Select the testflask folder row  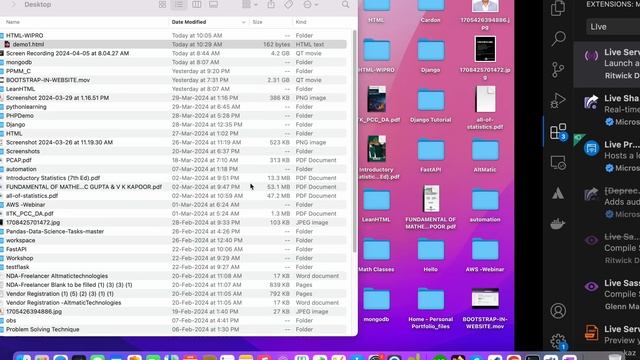pos(173,267)
